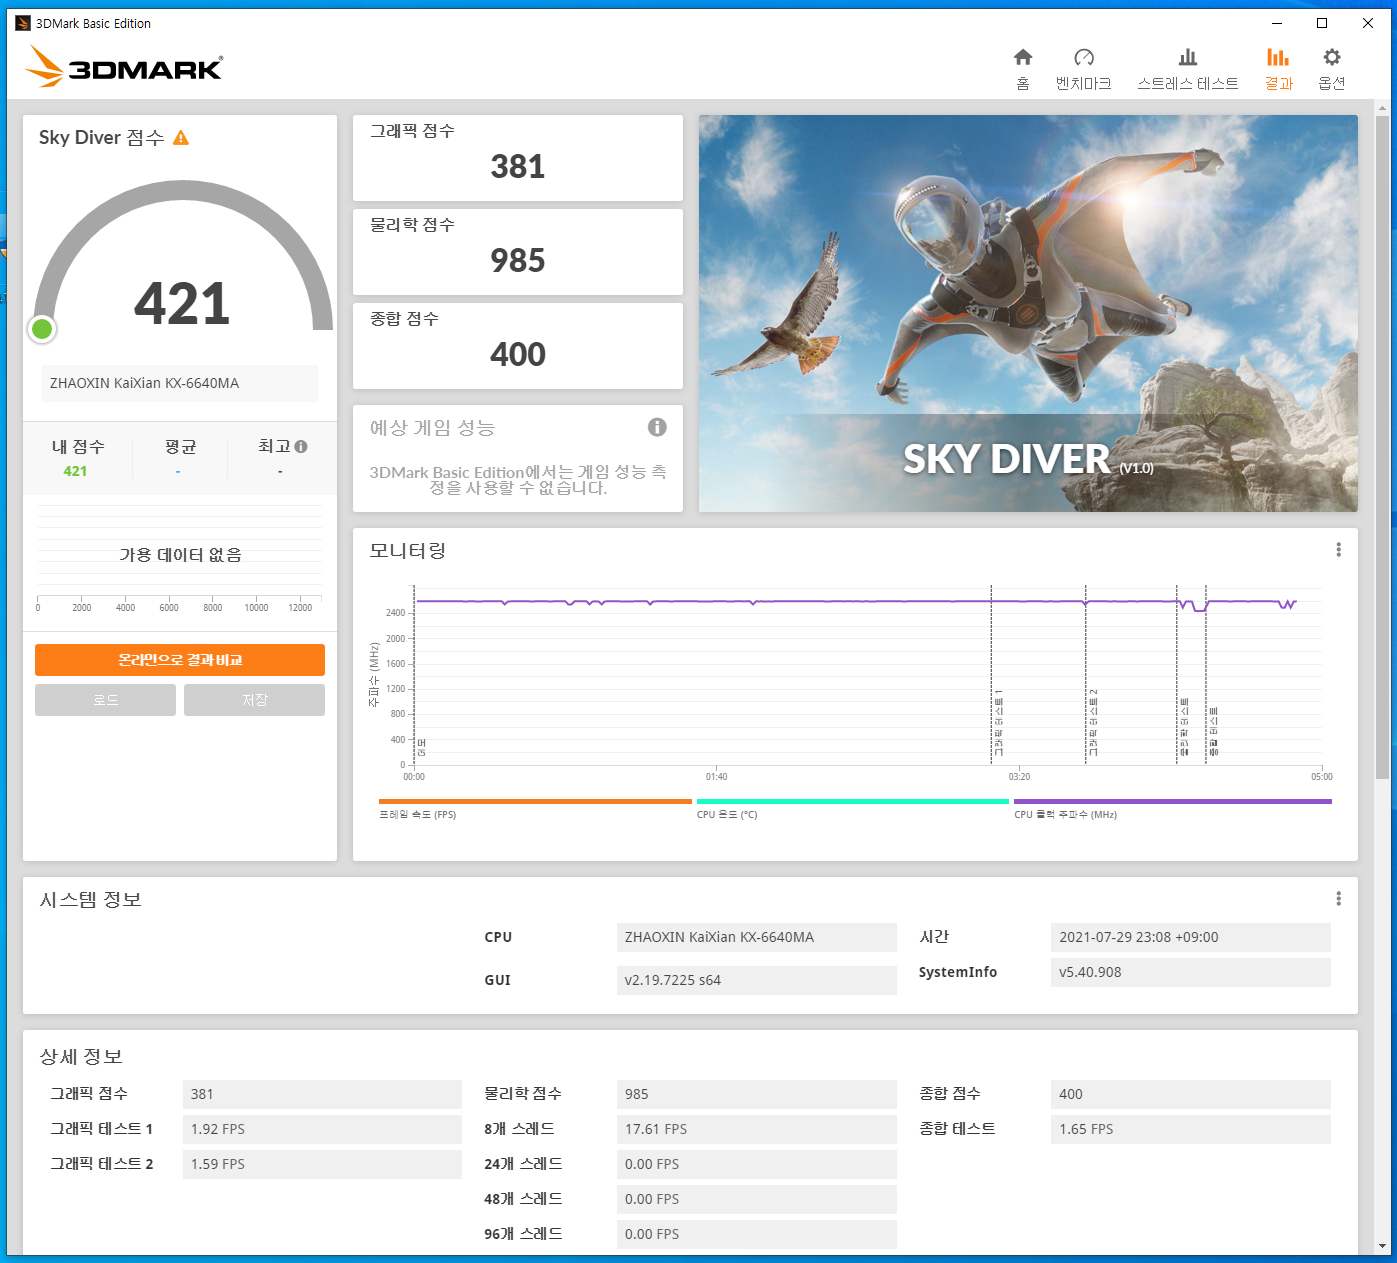Click the graphics test 2 marker in the chart
Image resolution: width=1397 pixels, height=1263 pixels.
tap(1092, 722)
